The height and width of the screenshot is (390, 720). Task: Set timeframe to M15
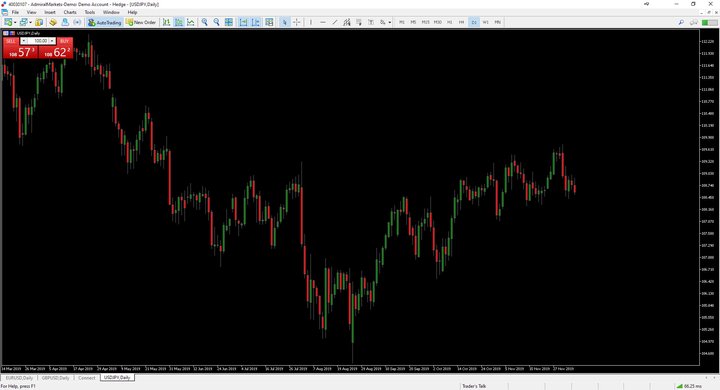tap(425, 22)
